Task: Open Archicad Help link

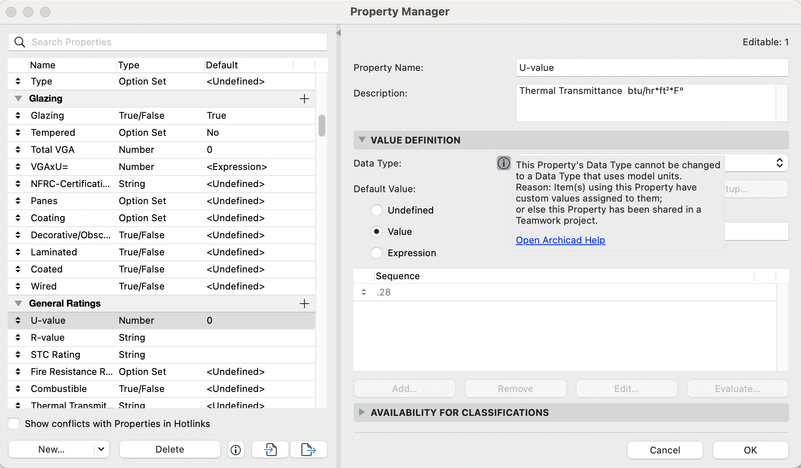Action: pyautogui.click(x=560, y=240)
